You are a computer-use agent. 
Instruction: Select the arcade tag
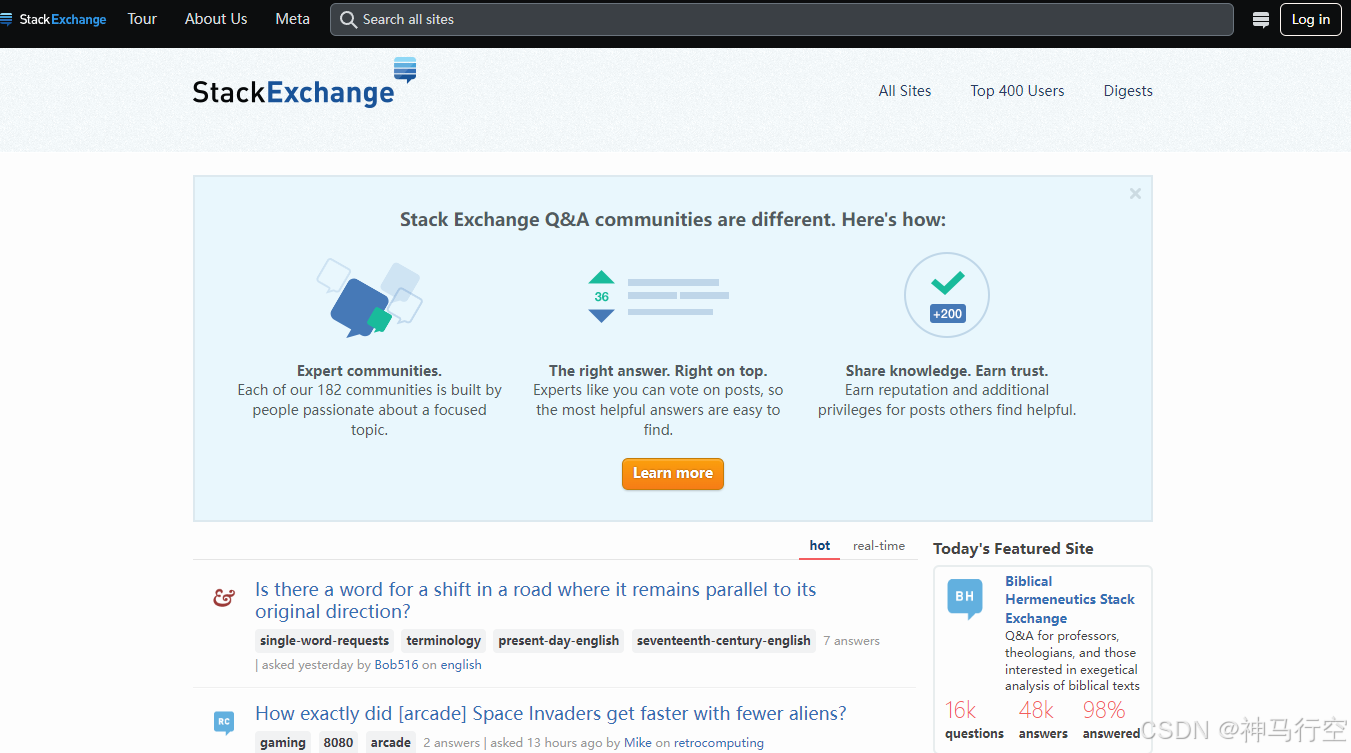391,743
